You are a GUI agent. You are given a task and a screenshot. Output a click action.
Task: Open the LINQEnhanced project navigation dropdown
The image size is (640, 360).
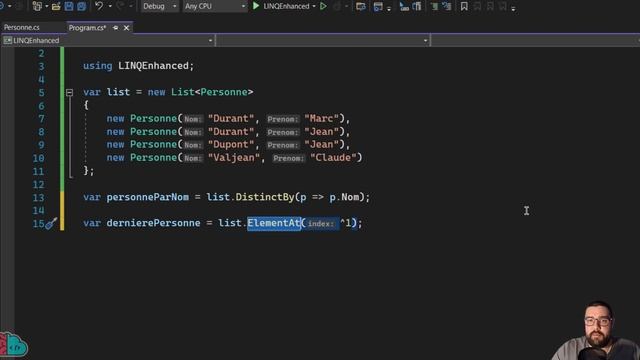point(108,40)
